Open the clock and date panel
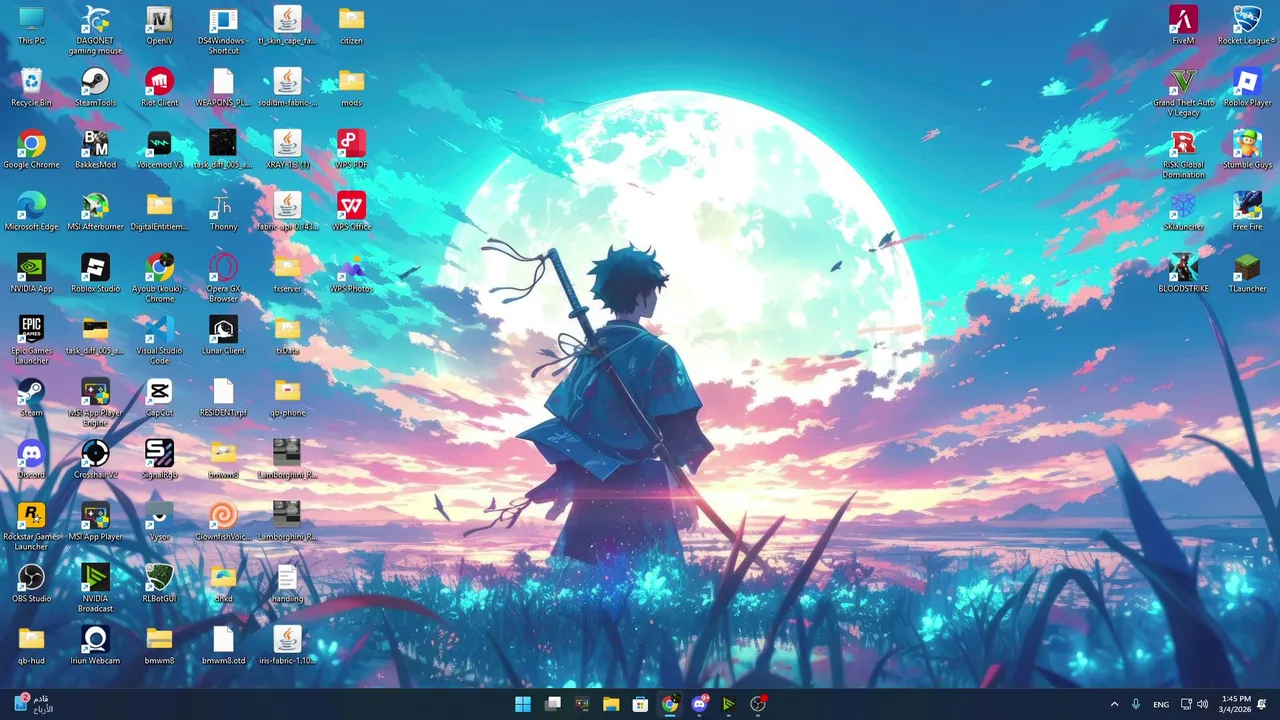This screenshot has width=1280, height=720. (x=1236, y=704)
